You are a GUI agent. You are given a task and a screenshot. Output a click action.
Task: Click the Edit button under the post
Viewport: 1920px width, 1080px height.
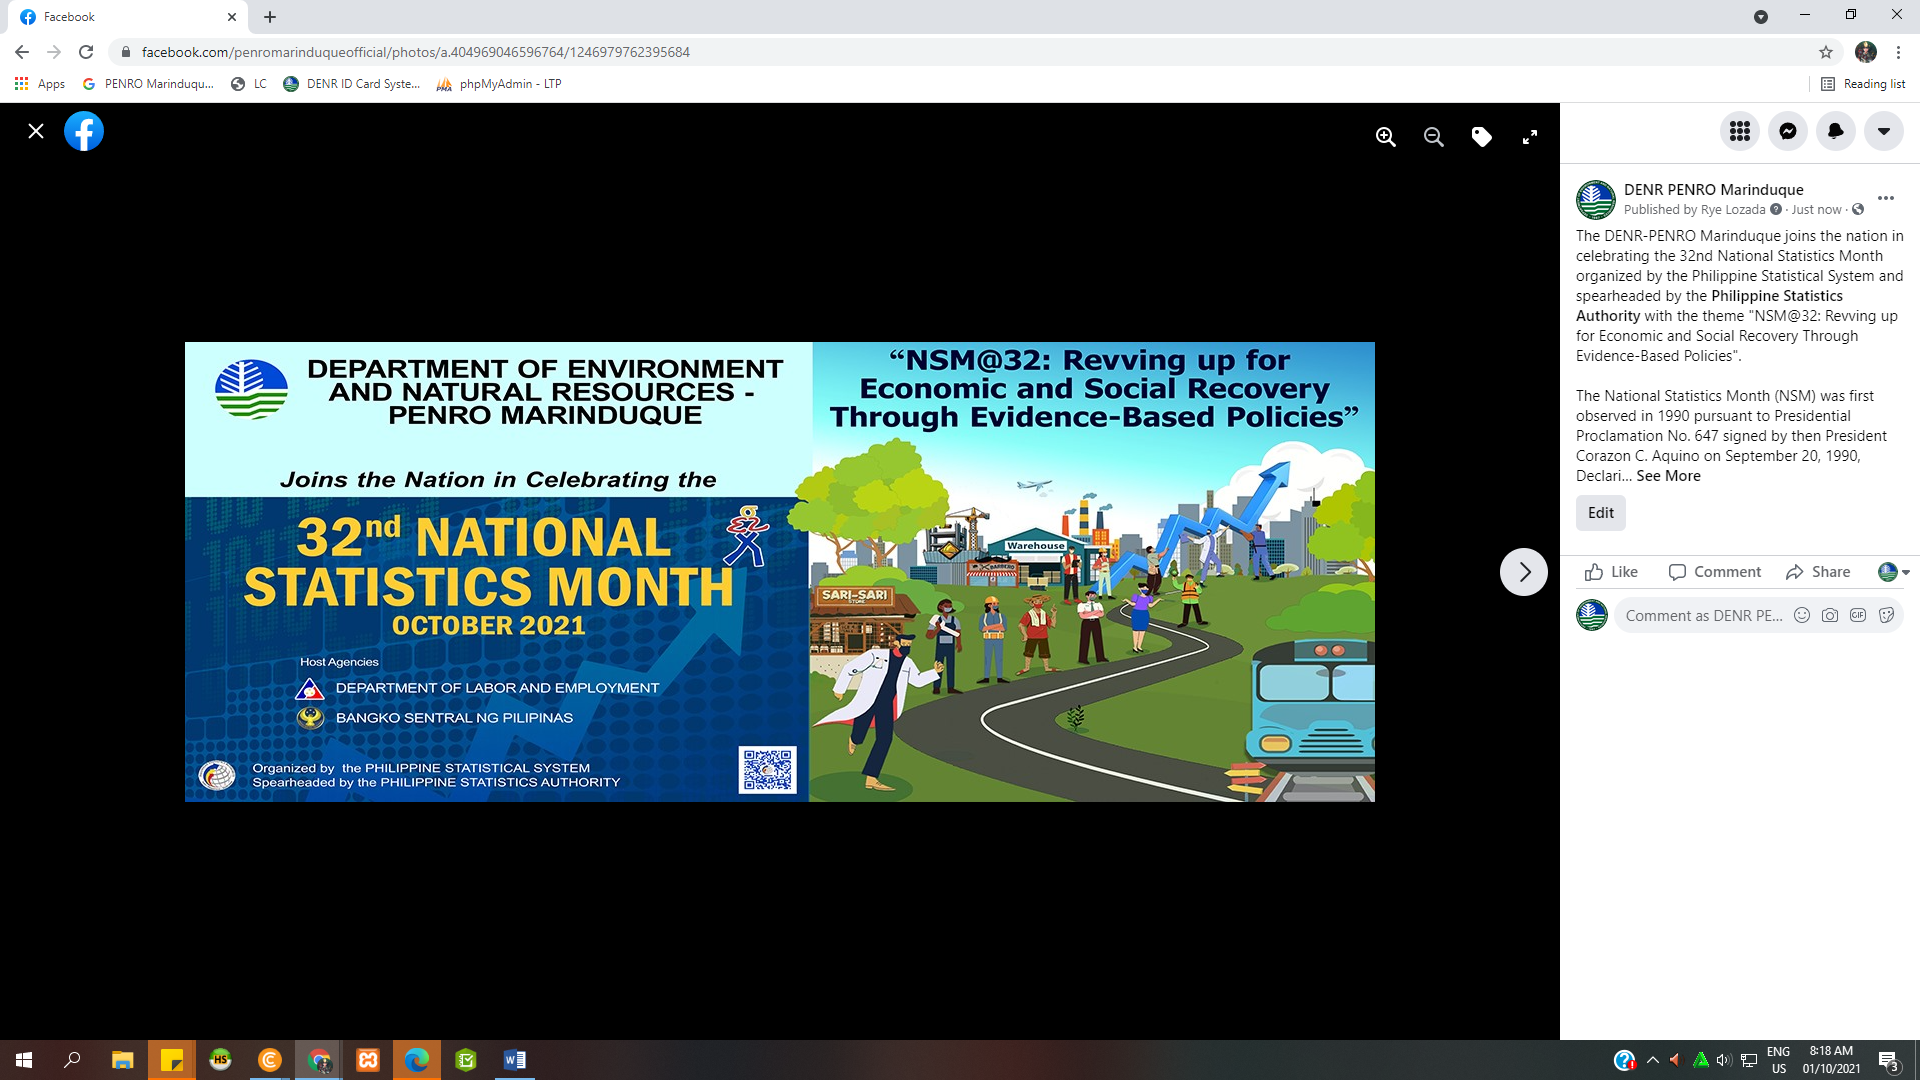tap(1601, 513)
